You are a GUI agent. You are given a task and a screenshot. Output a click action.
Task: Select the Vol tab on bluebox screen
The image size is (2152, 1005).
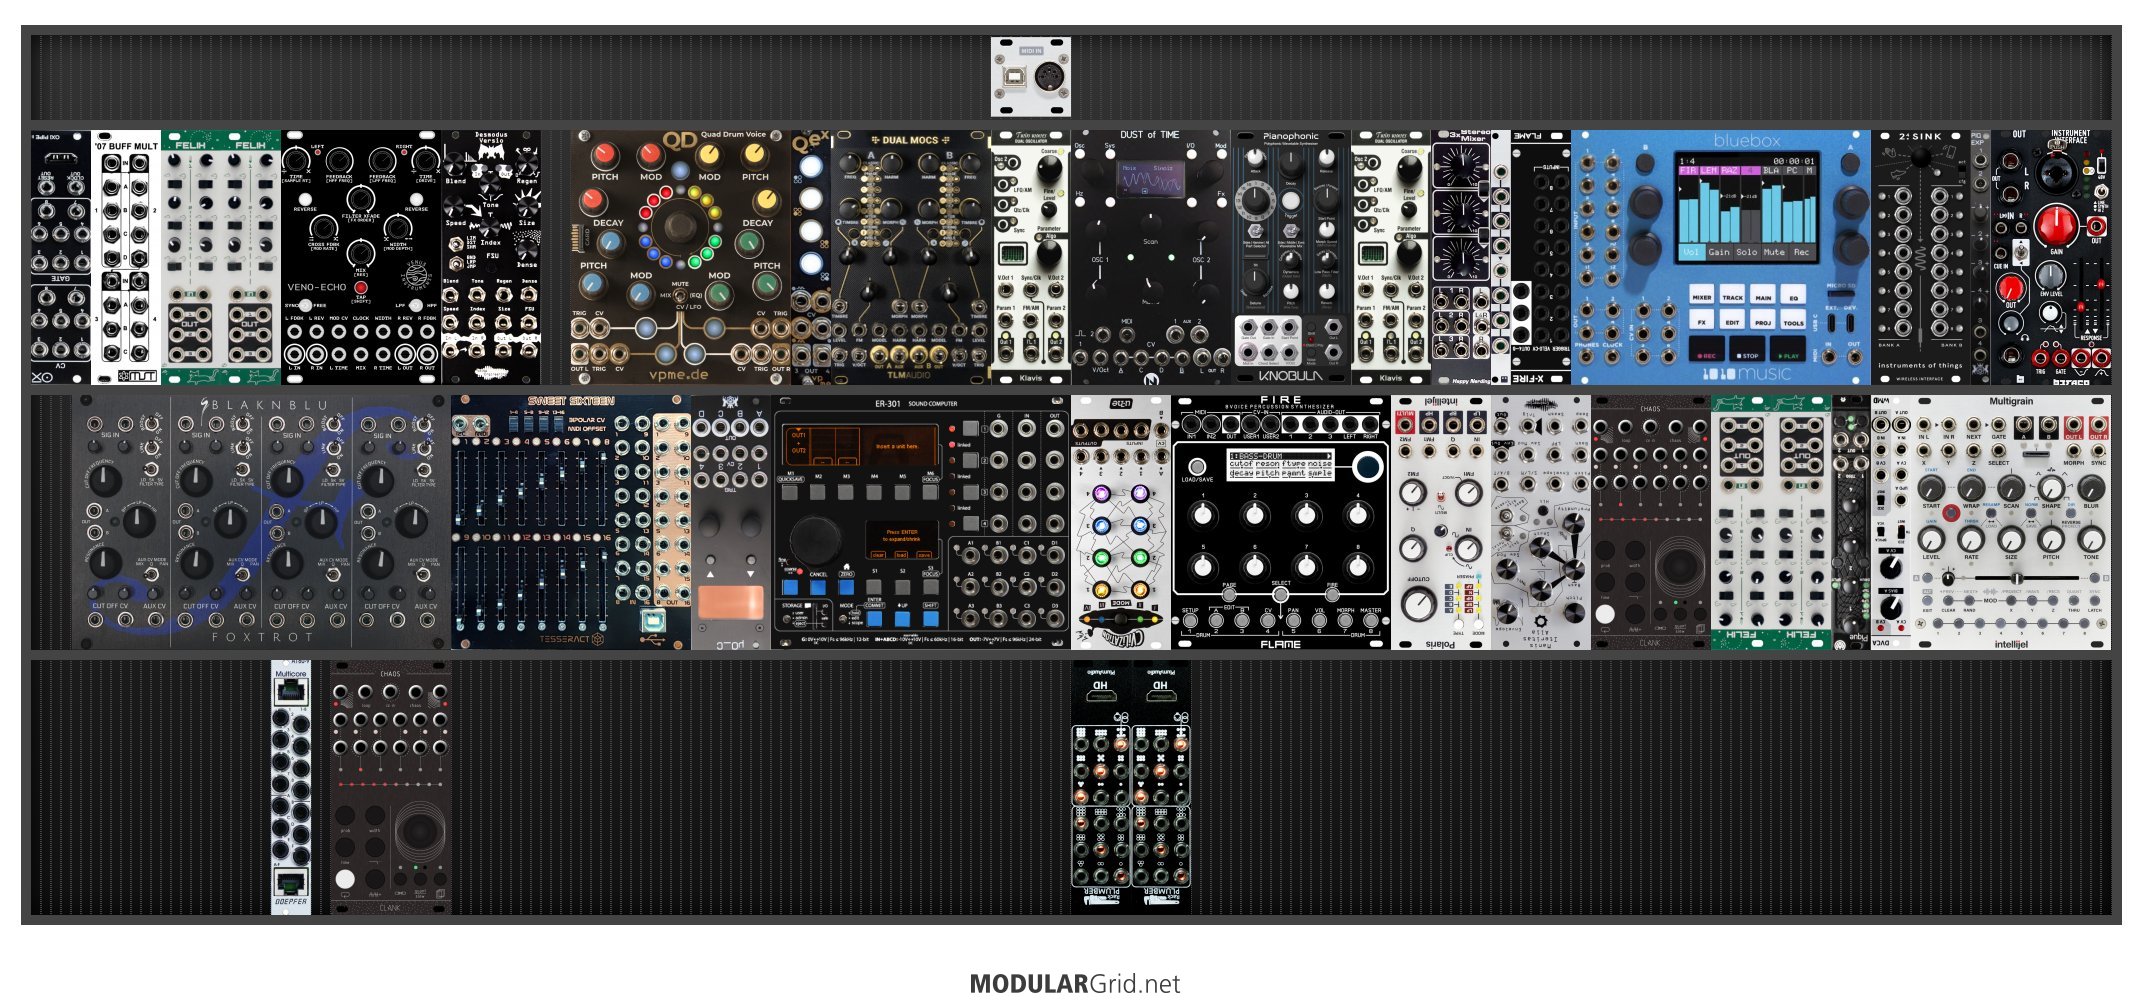click(1690, 252)
